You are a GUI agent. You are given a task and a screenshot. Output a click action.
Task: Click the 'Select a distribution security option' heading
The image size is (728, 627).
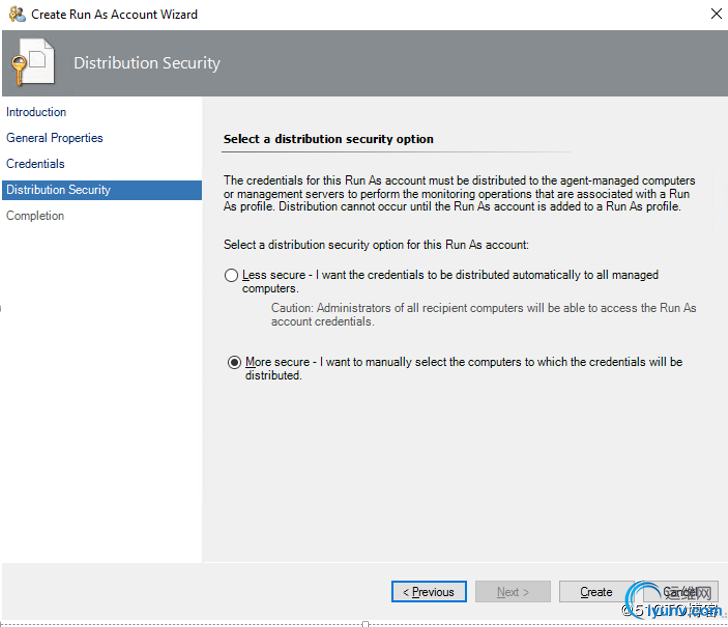(x=328, y=139)
